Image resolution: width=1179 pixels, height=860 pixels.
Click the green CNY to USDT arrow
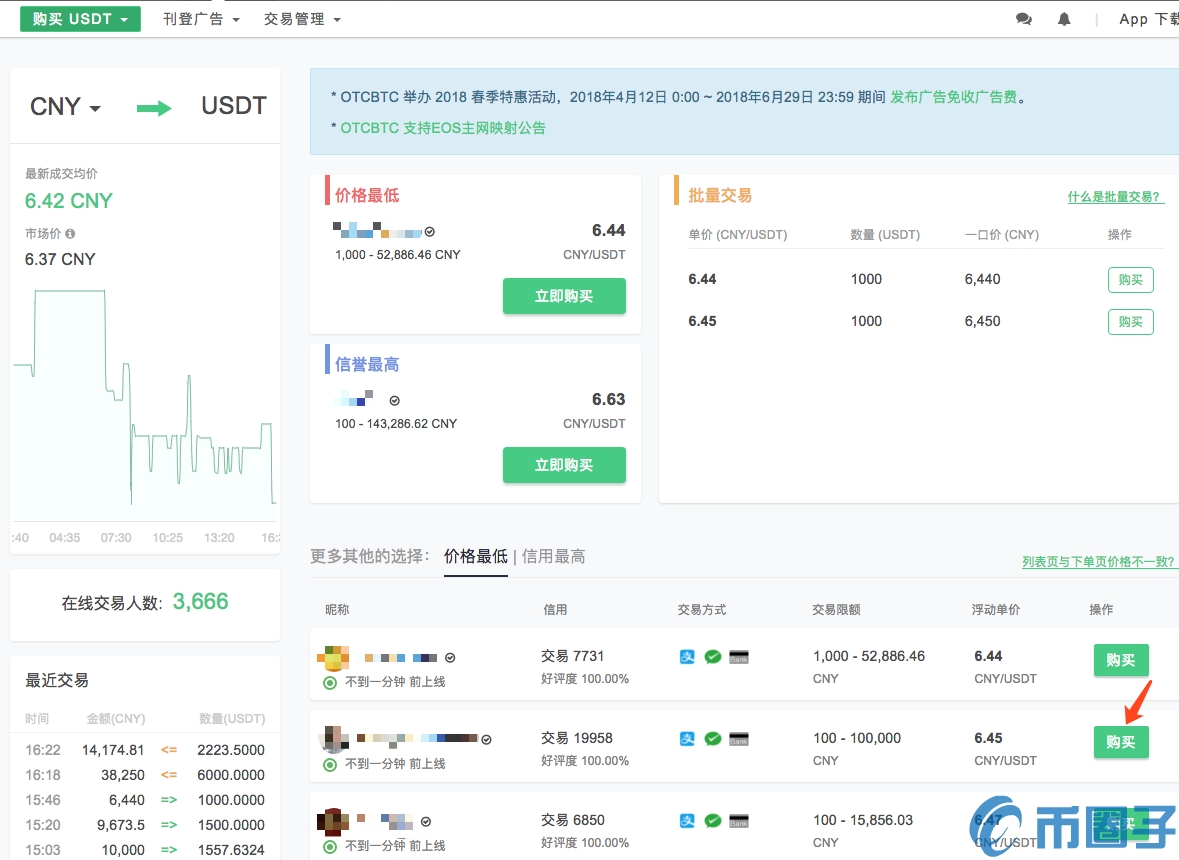154,107
